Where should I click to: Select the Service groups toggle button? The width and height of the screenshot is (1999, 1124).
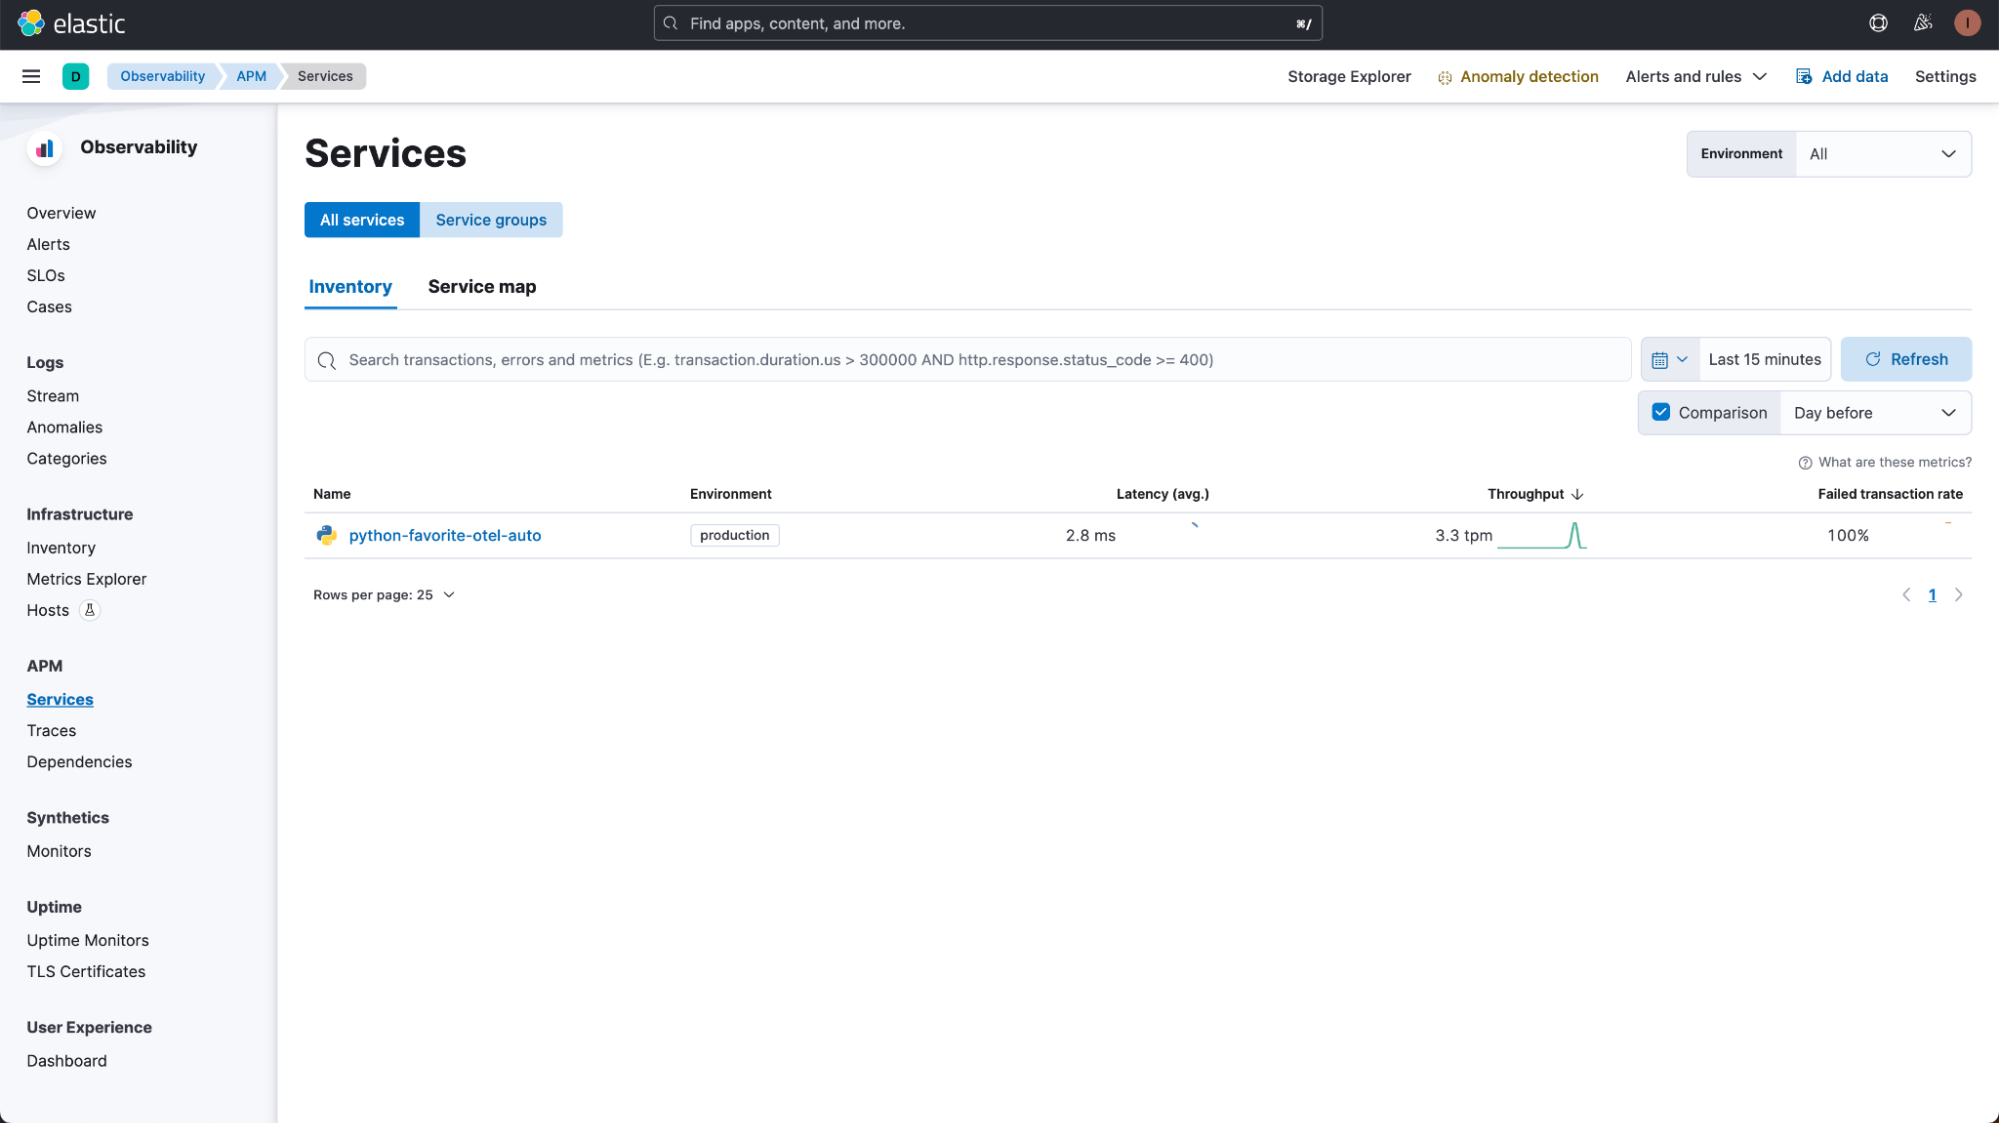(x=490, y=220)
